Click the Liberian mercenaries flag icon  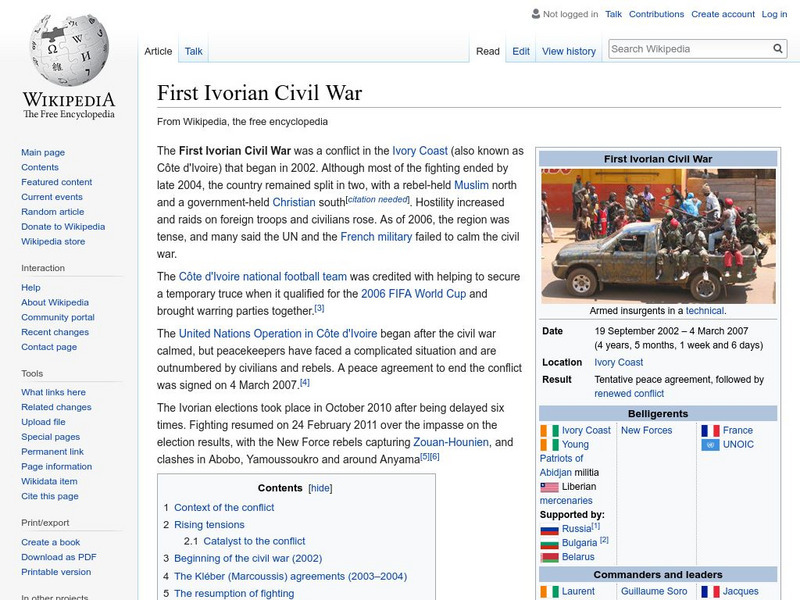(x=548, y=487)
